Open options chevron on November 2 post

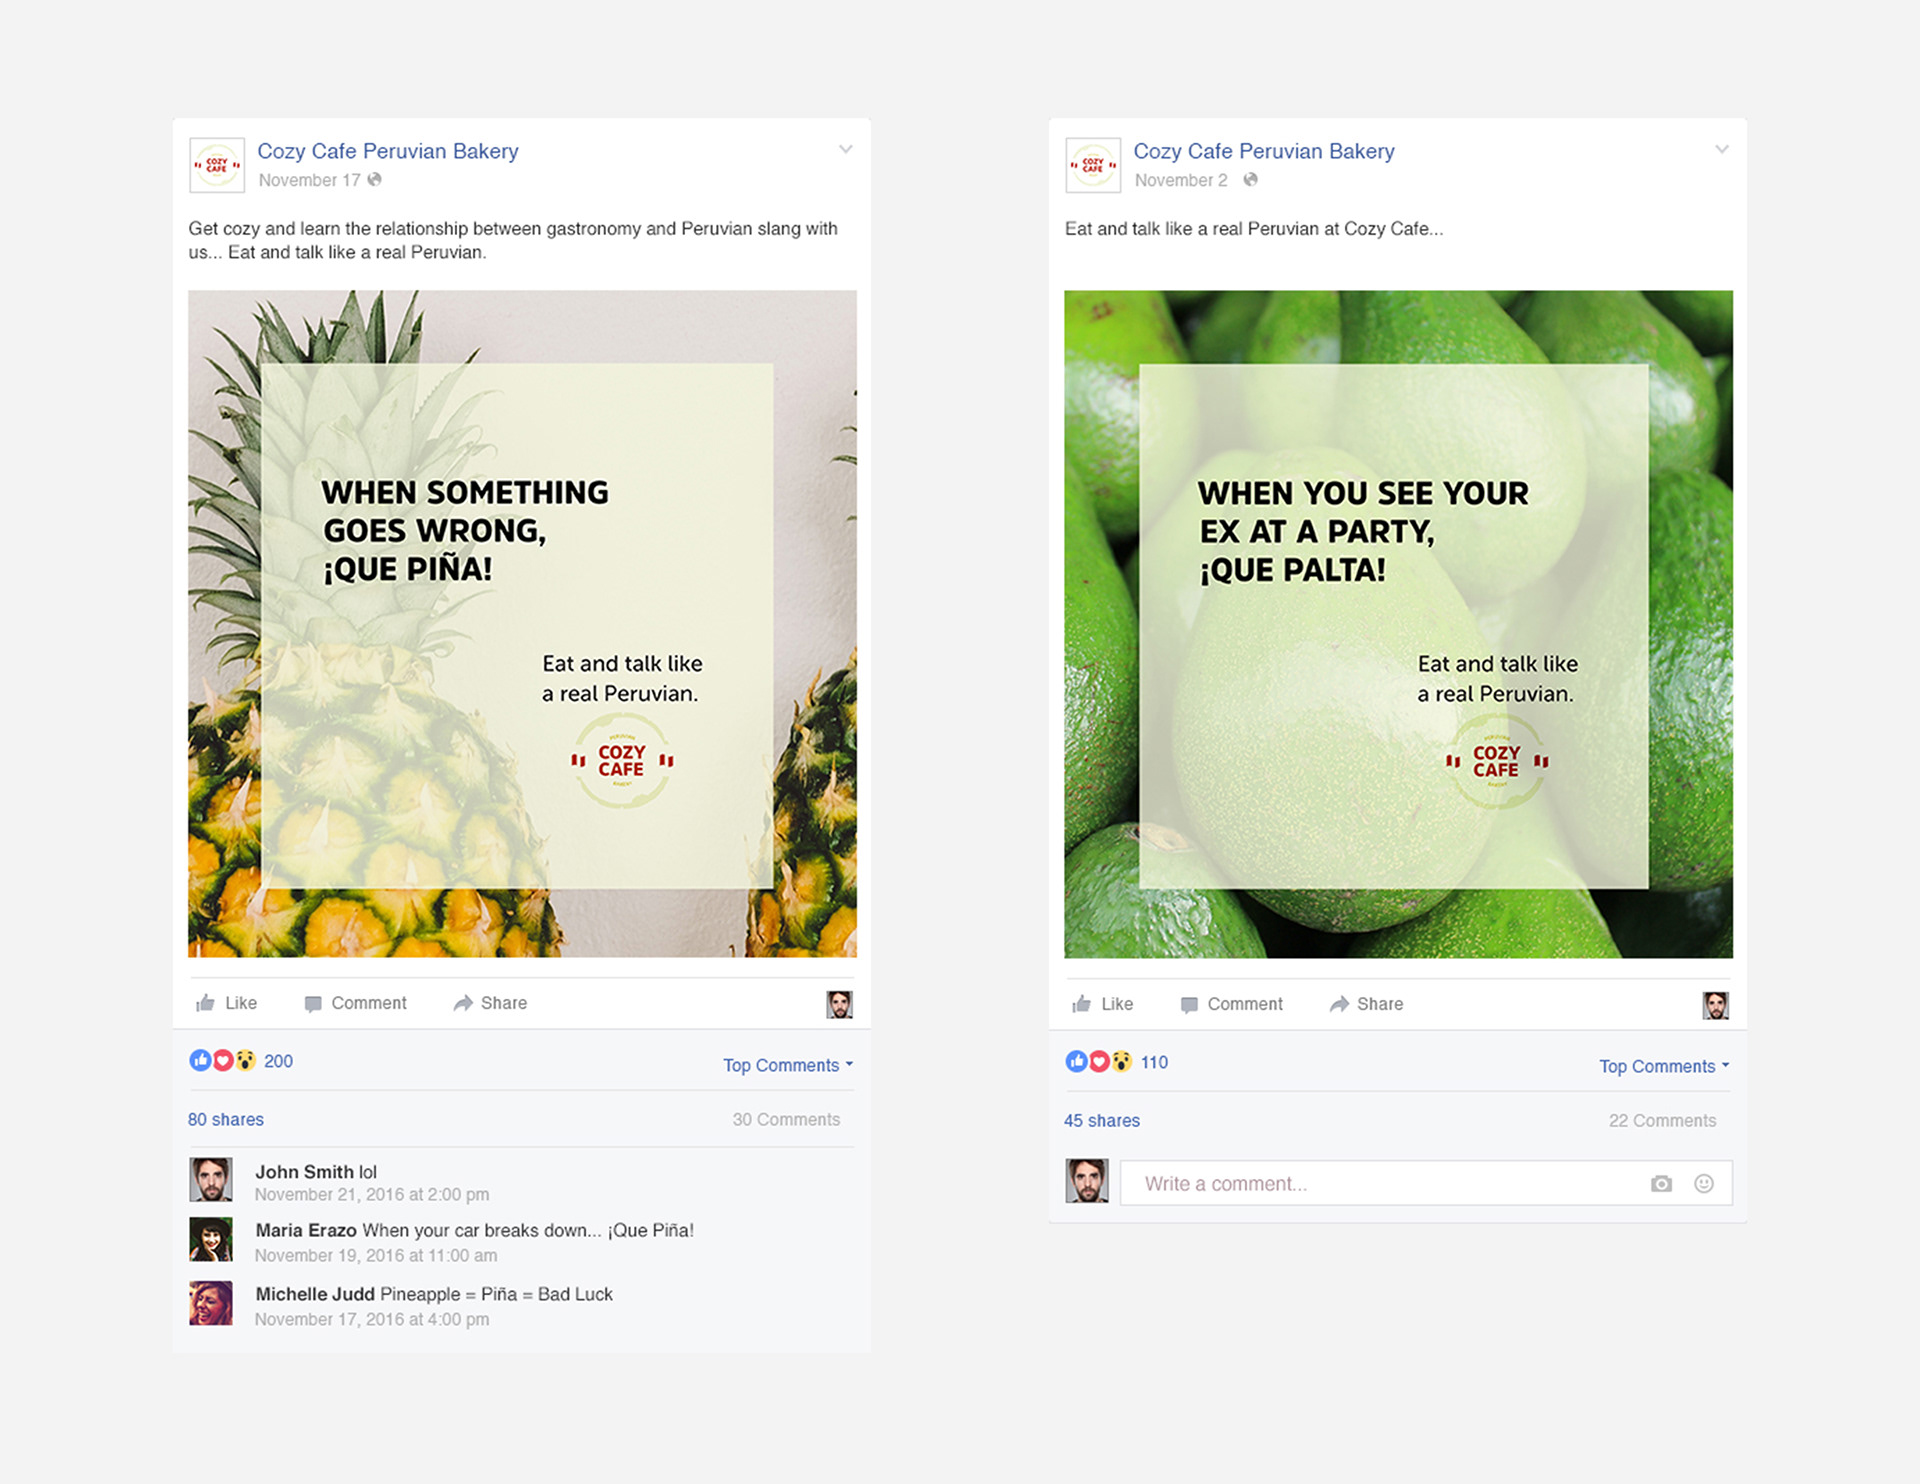(x=1722, y=149)
